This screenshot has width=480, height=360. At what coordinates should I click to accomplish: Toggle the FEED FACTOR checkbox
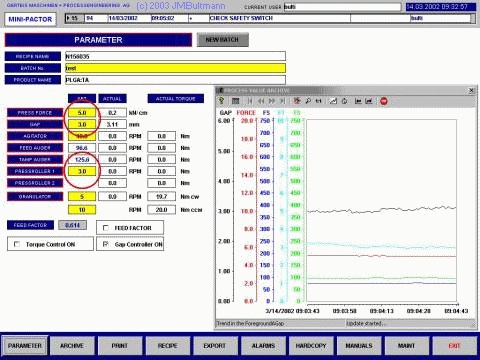(x=106, y=228)
